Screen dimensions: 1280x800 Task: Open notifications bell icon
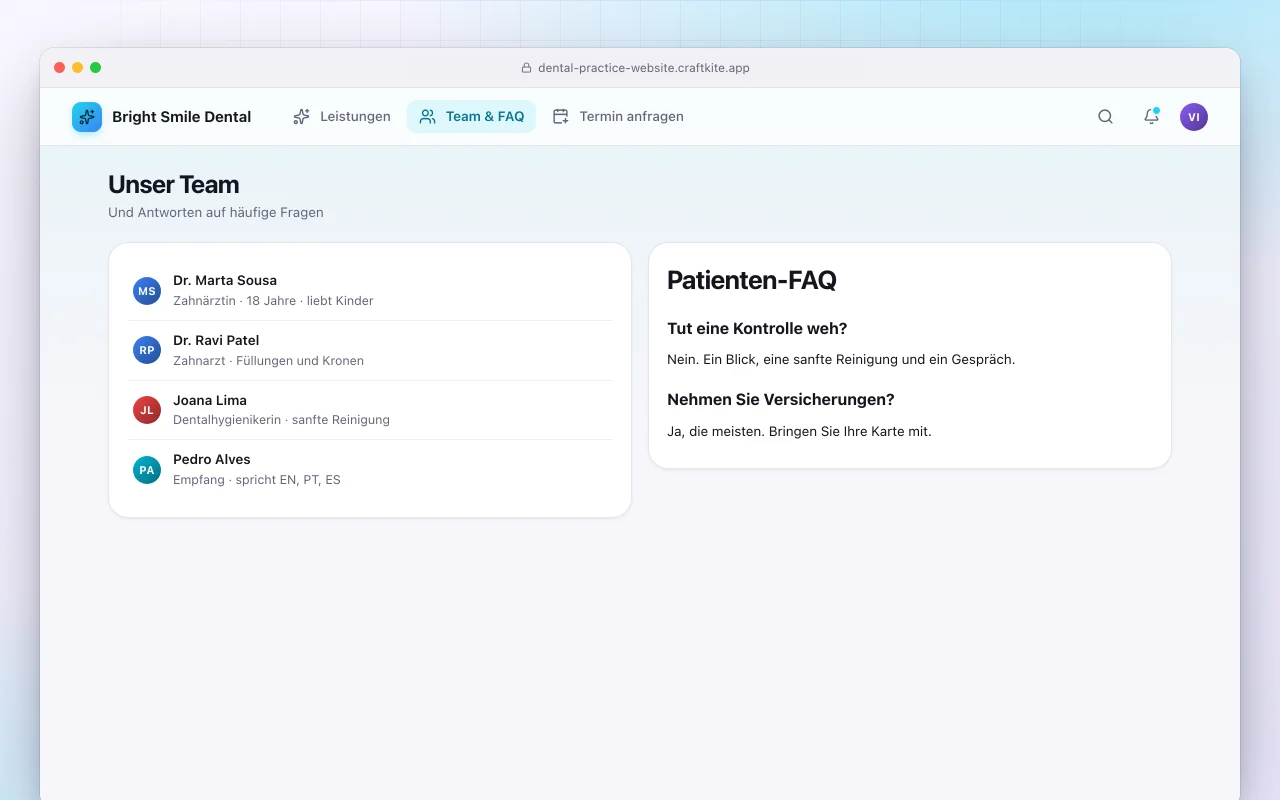[1151, 117]
